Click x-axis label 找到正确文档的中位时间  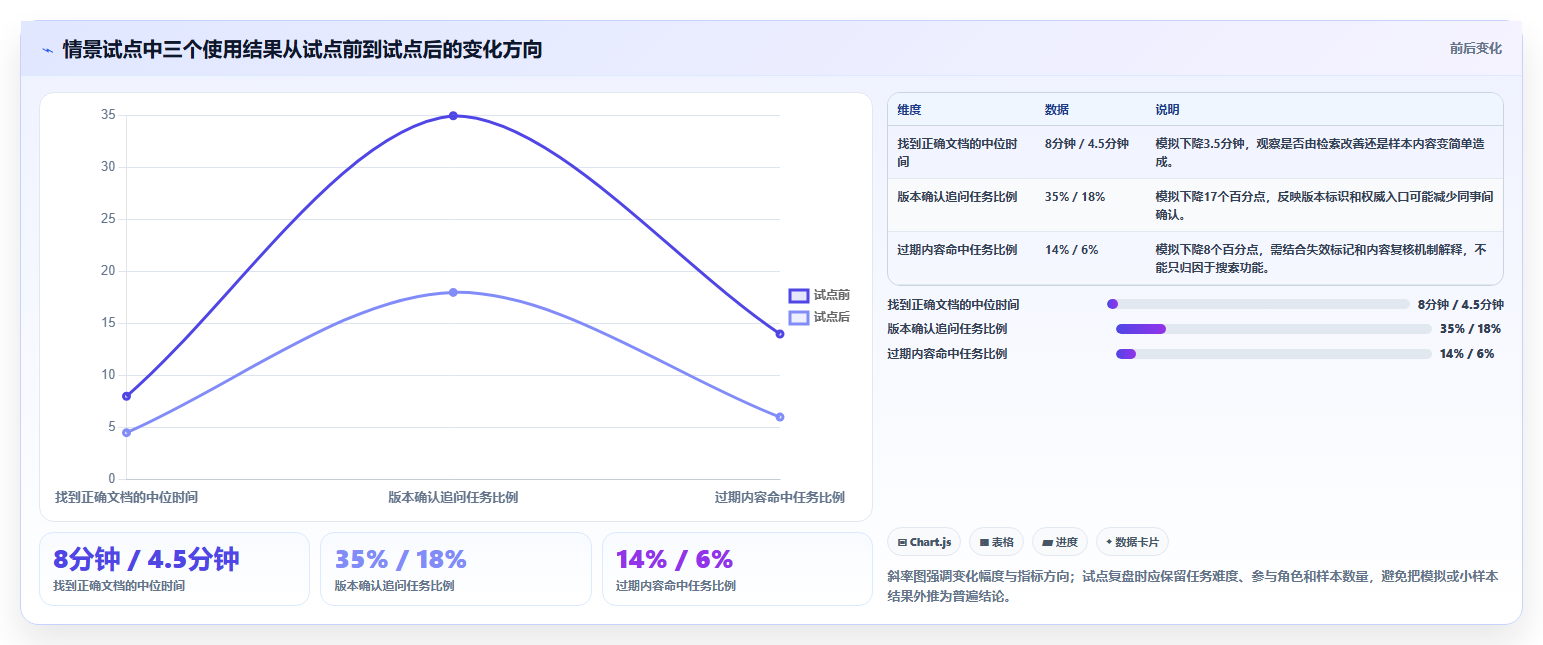(x=126, y=497)
